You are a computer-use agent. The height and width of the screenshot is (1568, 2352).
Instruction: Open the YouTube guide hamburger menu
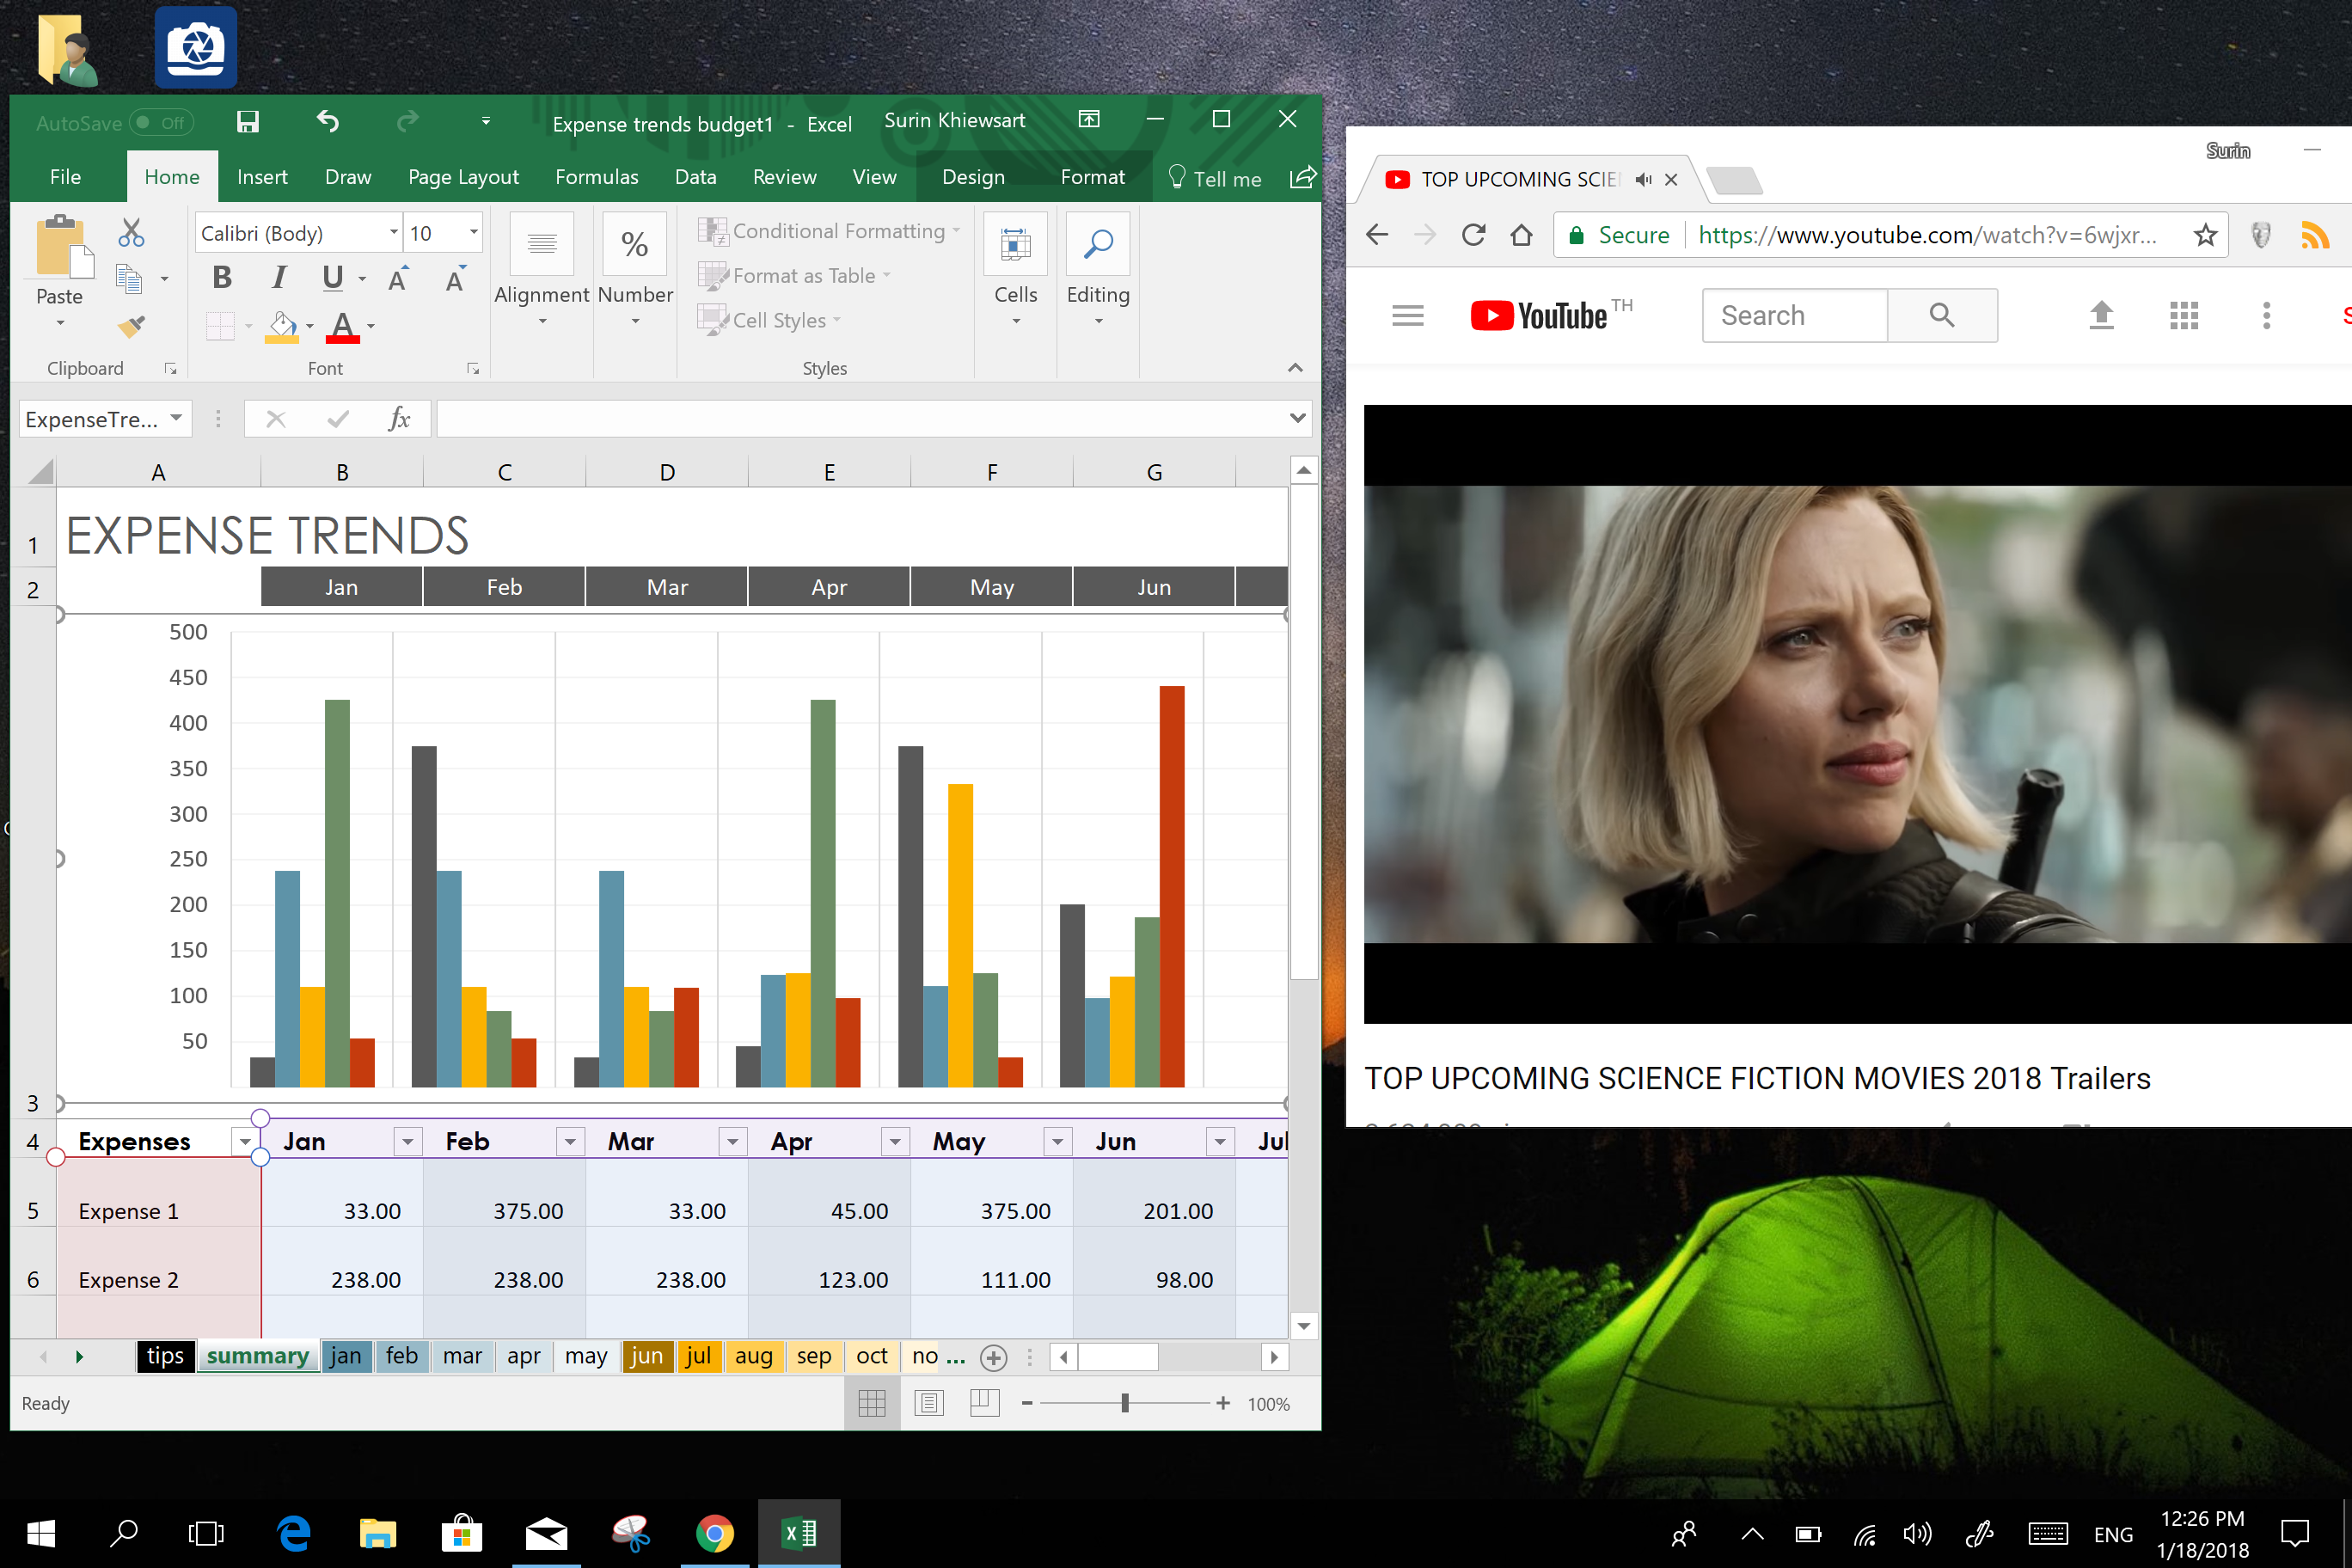click(1408, 316)
